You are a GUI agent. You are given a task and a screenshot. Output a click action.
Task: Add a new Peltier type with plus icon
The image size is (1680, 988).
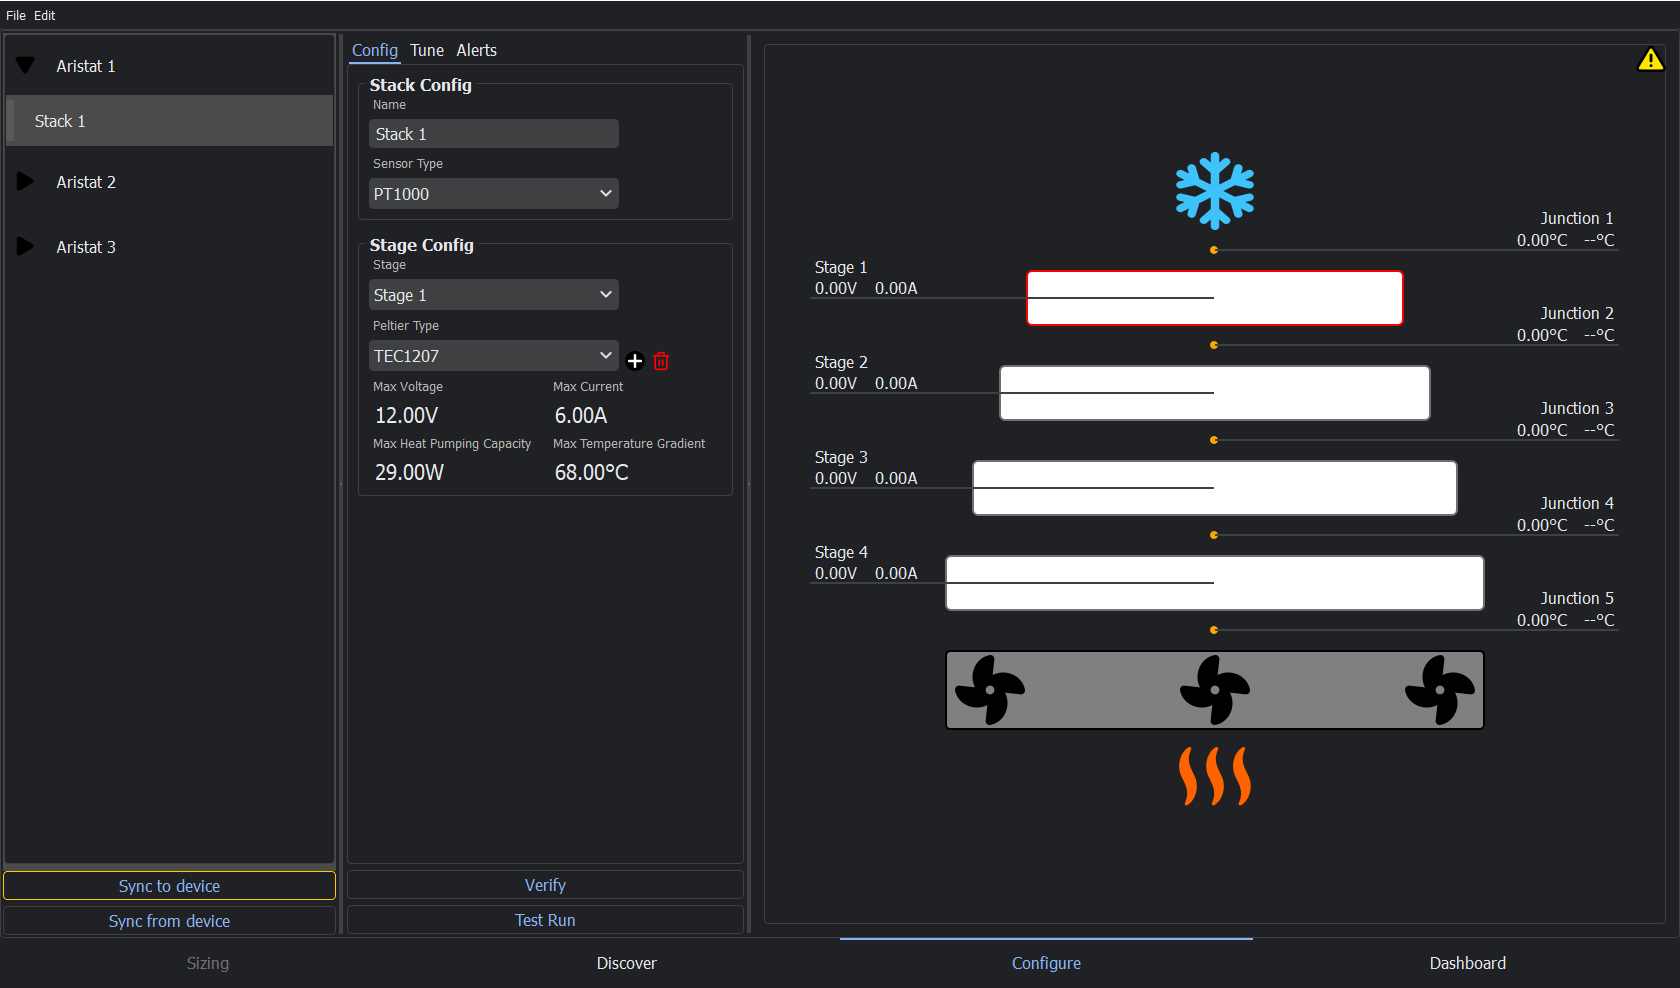pyautogui.click(x=634, y=361)
